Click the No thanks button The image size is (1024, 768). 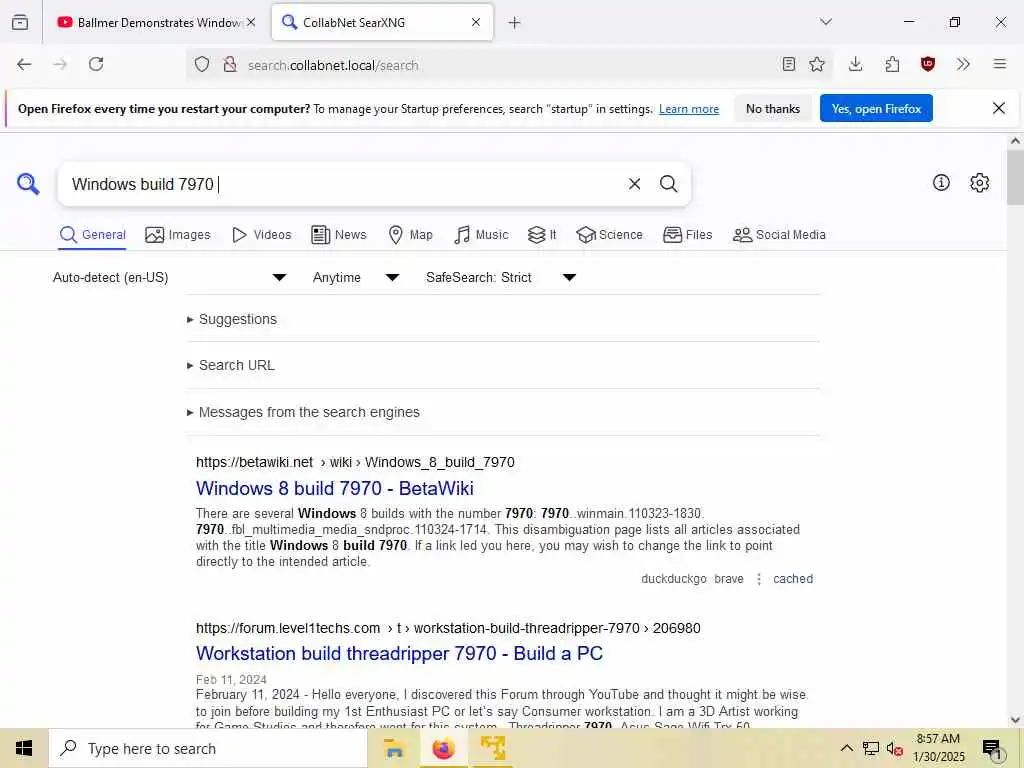(773, 108)
